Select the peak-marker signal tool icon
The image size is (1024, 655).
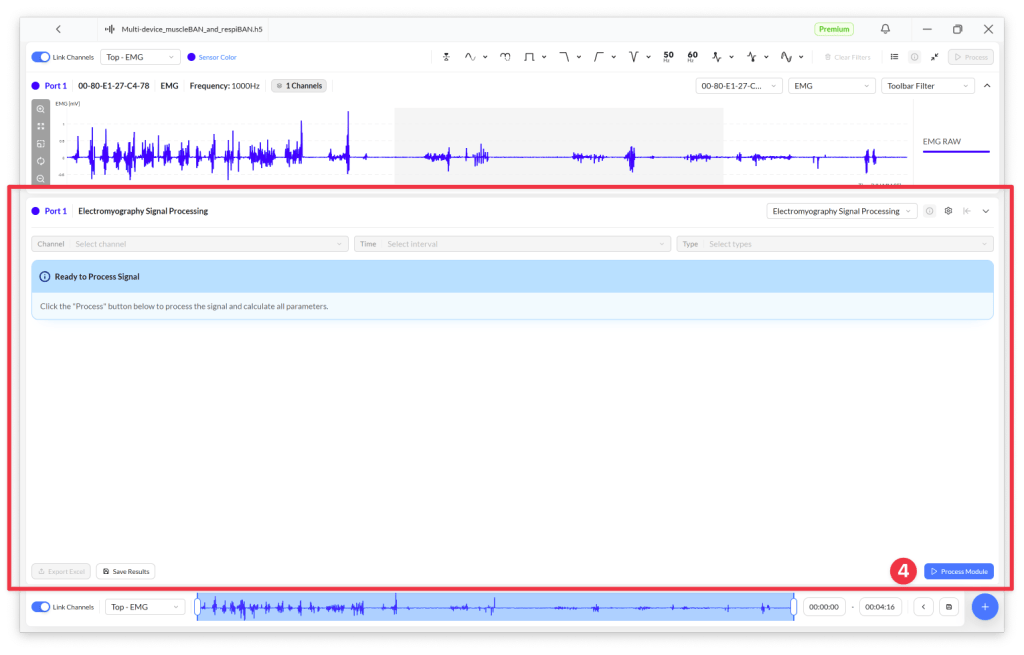coord(717,57)
